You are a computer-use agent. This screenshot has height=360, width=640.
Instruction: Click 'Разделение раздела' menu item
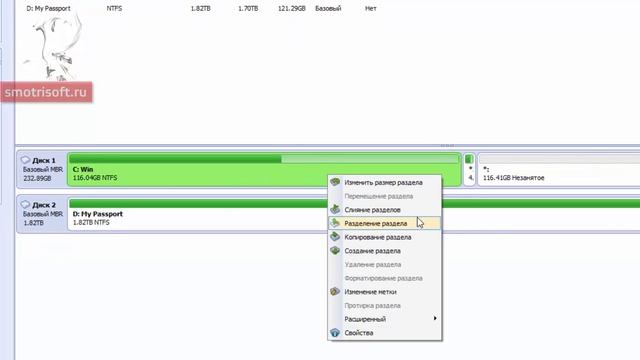click(384, 223)
